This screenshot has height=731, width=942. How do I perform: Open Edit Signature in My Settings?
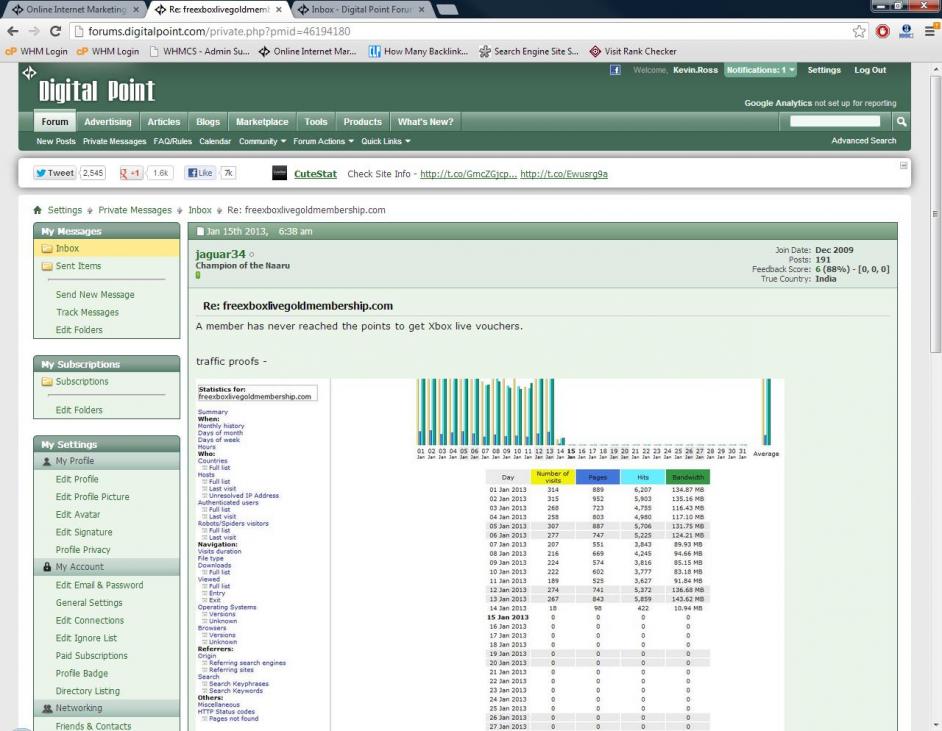[x=84, y=532]
